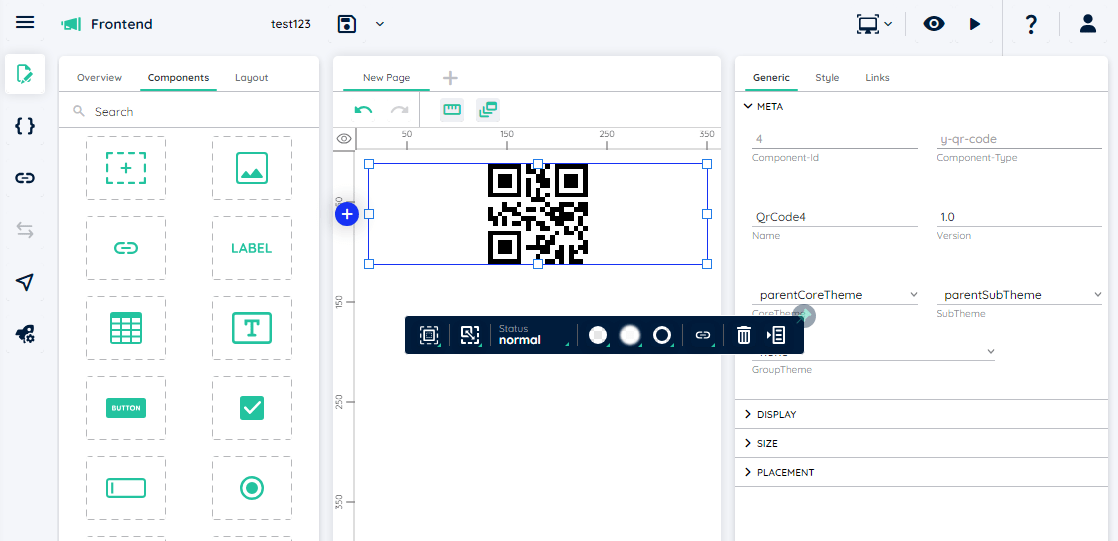Image resolution: width=1118 pixels, height=541 pixels.
Task: Run the app with the play icon
Action: (975, 24)
